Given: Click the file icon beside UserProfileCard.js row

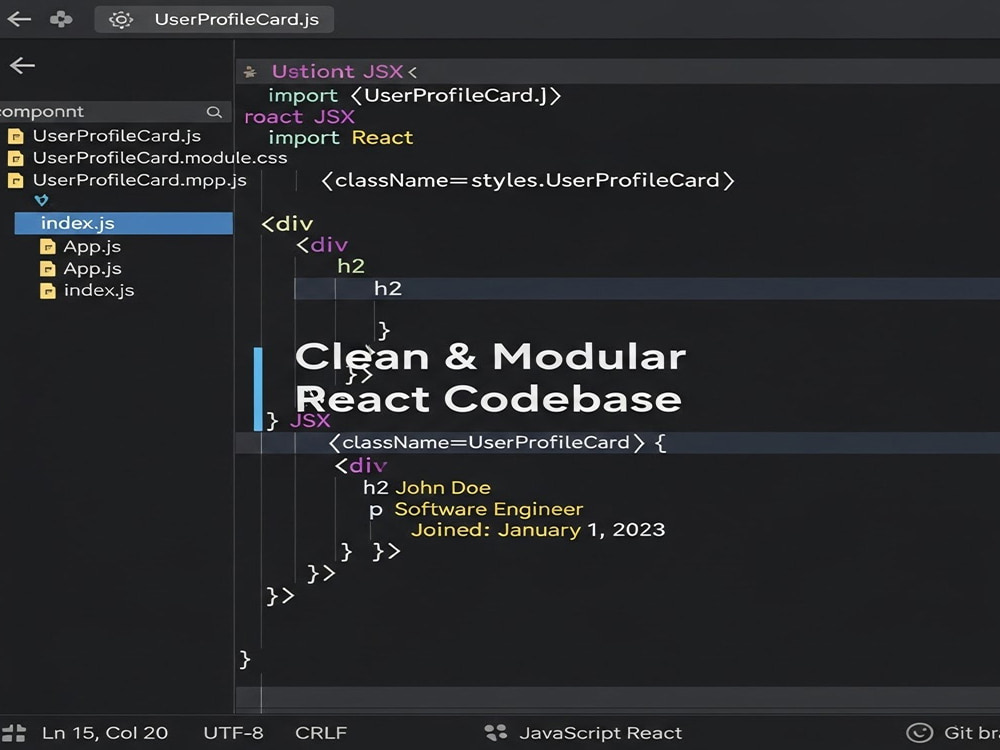Looking at the screenshot, I should tap(15, 136).
